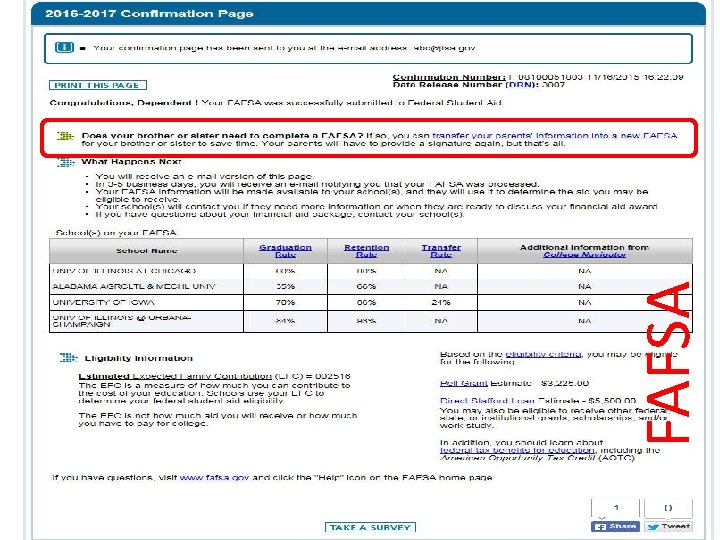Click the Estimated Expected Family Contribution text
The height and width of the screenshot is (540, 720).
(175, 376)
